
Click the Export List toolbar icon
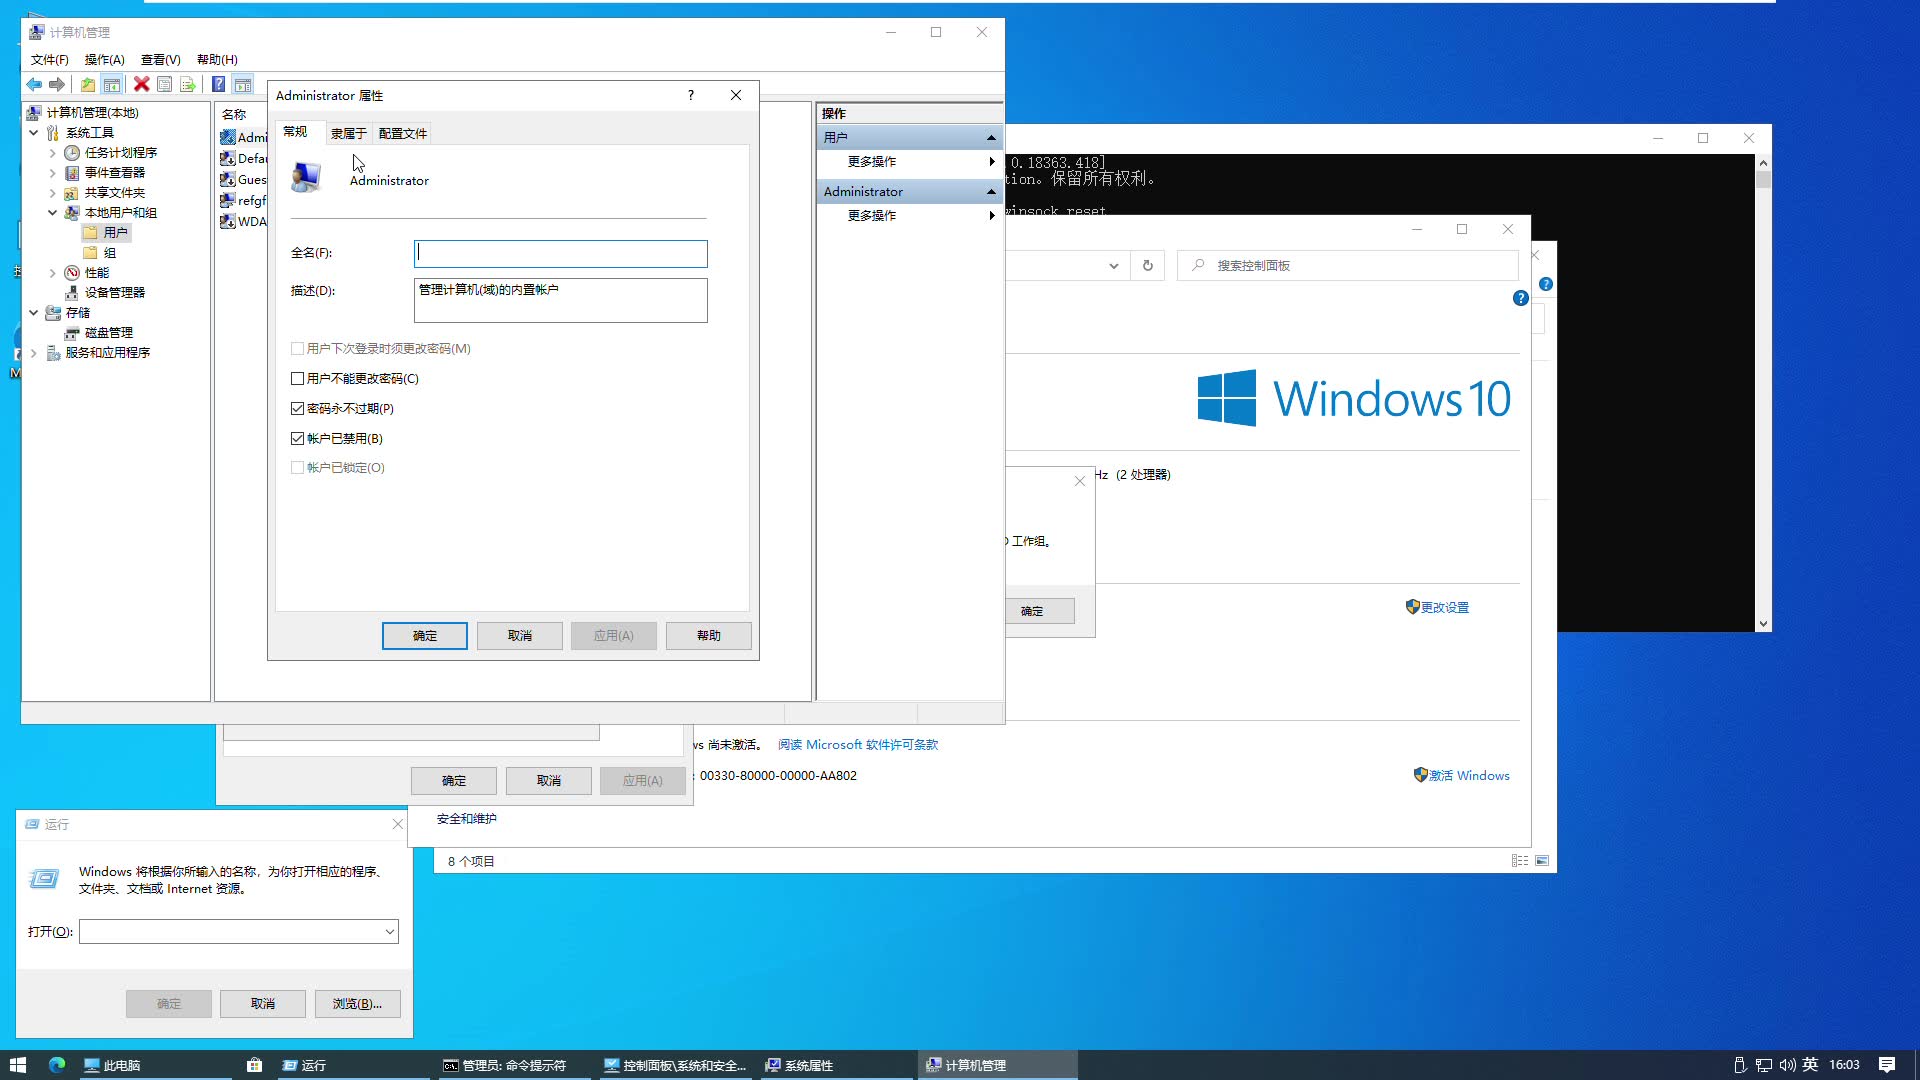tap(189, 84)
